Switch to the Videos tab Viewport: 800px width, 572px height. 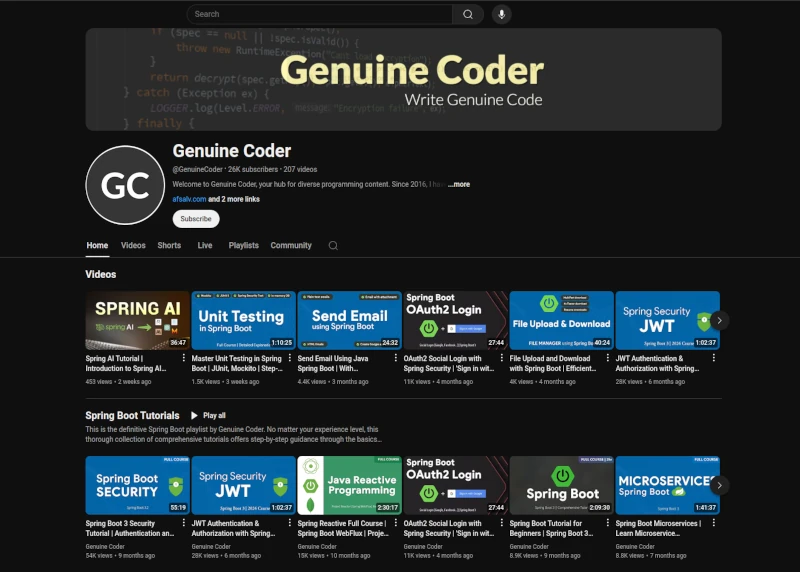(x=133, y=245)
